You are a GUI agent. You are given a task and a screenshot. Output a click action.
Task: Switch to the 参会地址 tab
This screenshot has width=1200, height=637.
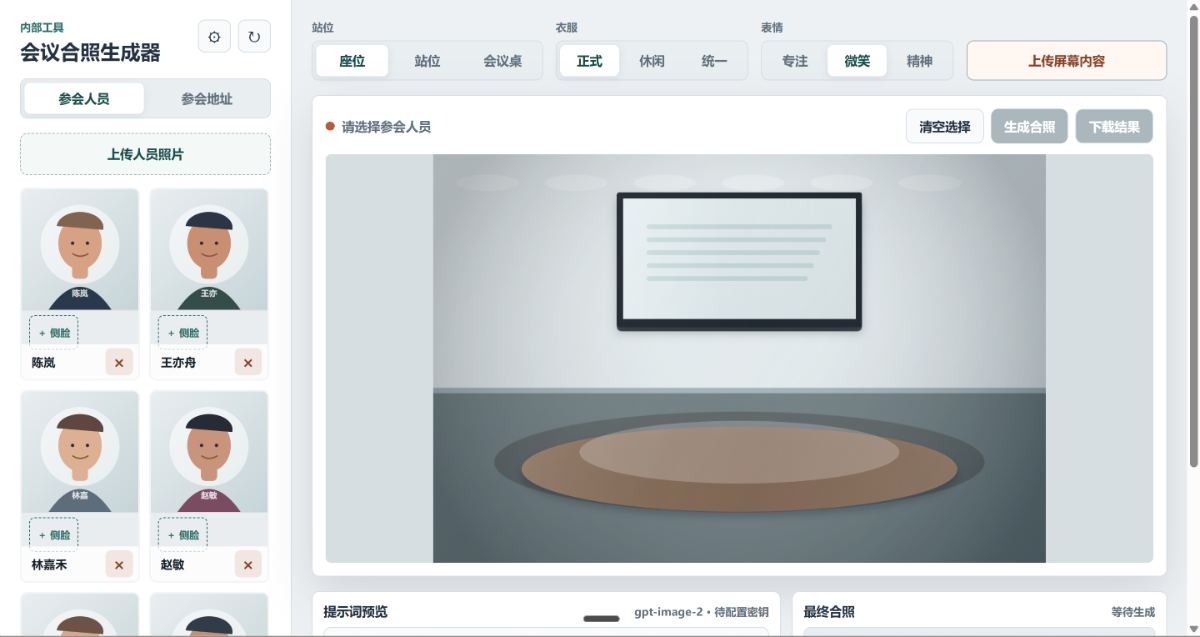coord(207,99)
